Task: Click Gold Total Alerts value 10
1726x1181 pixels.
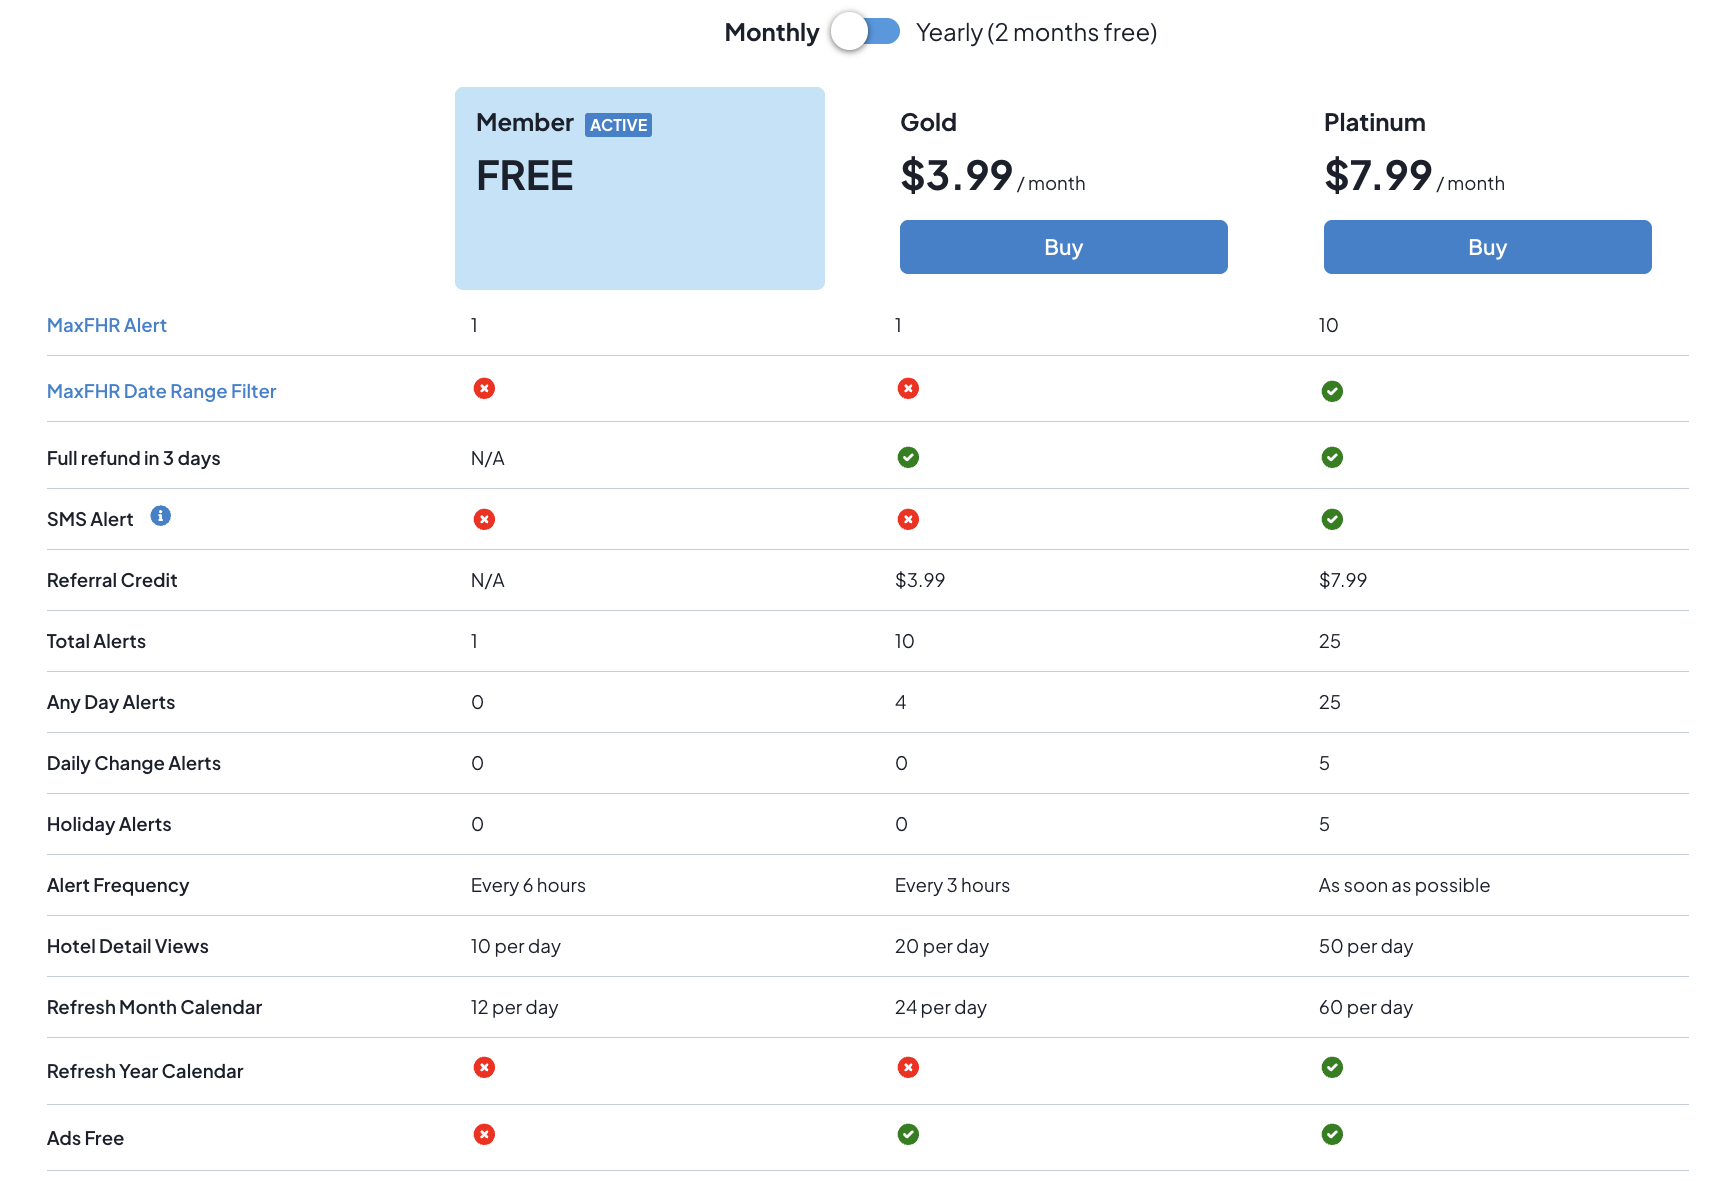Action: tap(904, 641)
